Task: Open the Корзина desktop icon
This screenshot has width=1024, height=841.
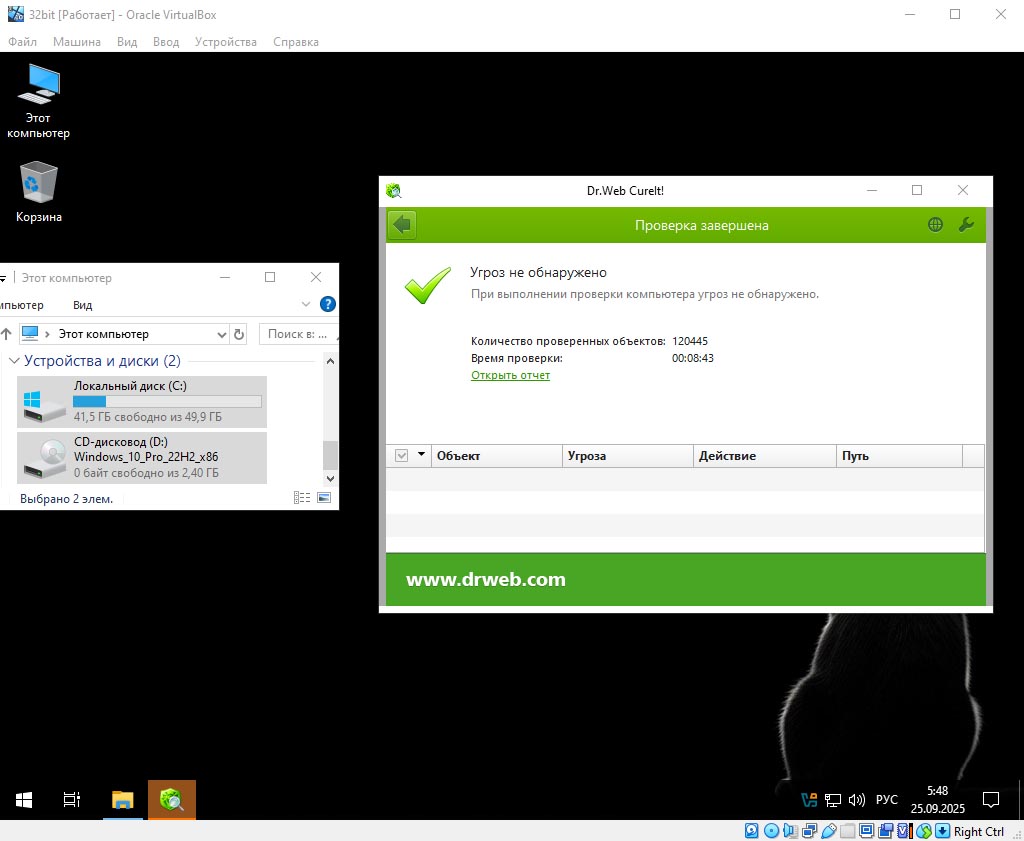Action: click(38, 192)
